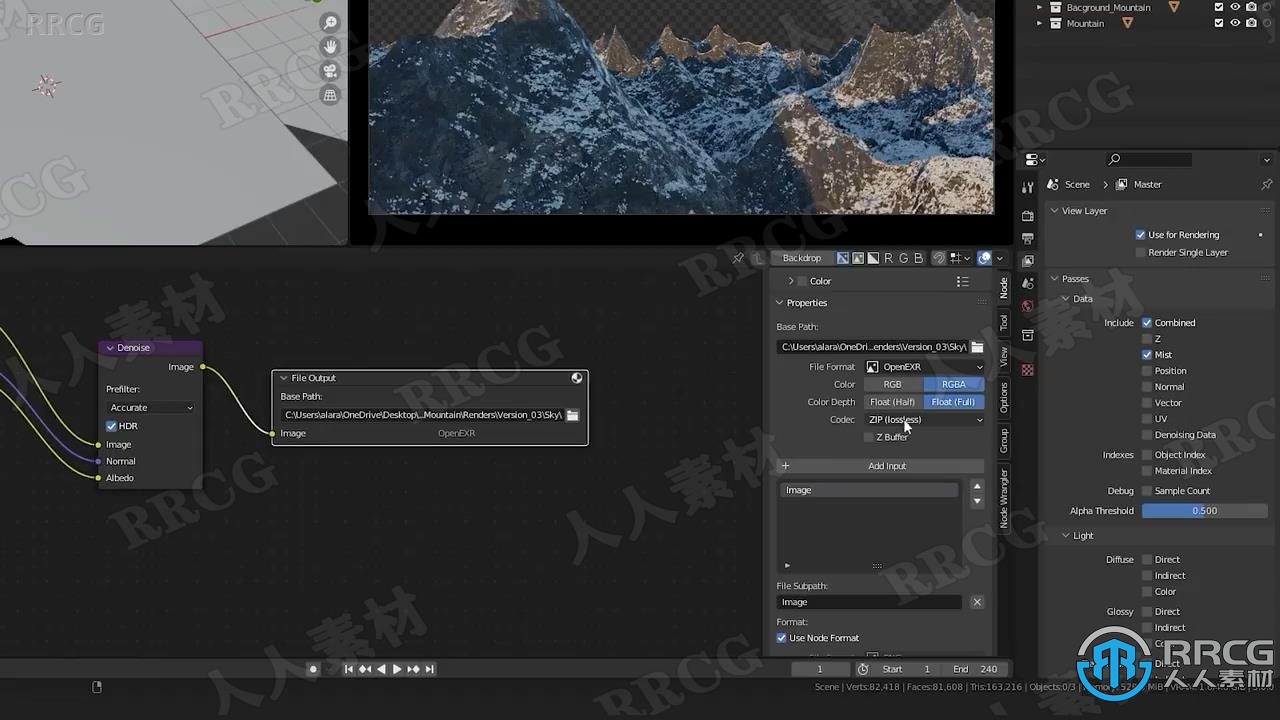Click the viewport pan hand icon
The image size is (1280, 720).
click(329, 47)
